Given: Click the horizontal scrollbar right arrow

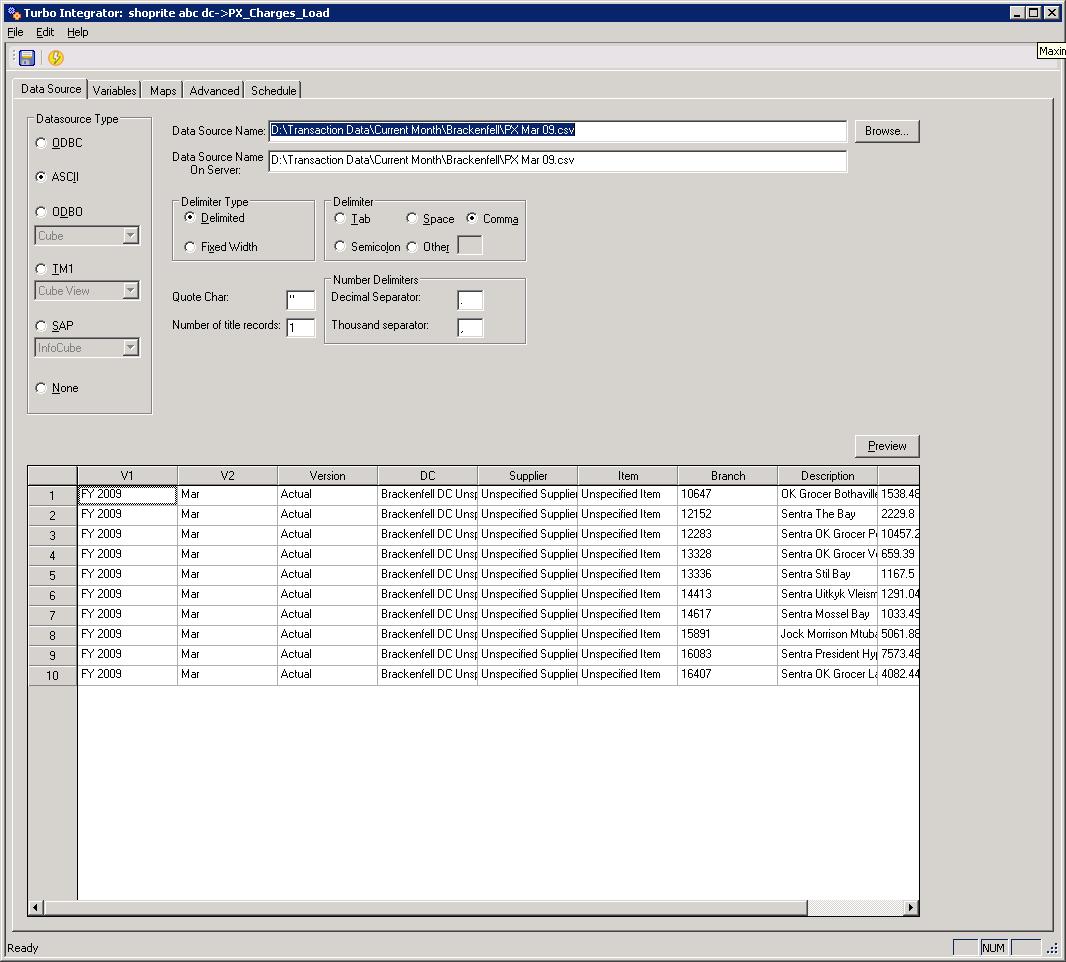Looking at the screenshot, I should 911,907.
